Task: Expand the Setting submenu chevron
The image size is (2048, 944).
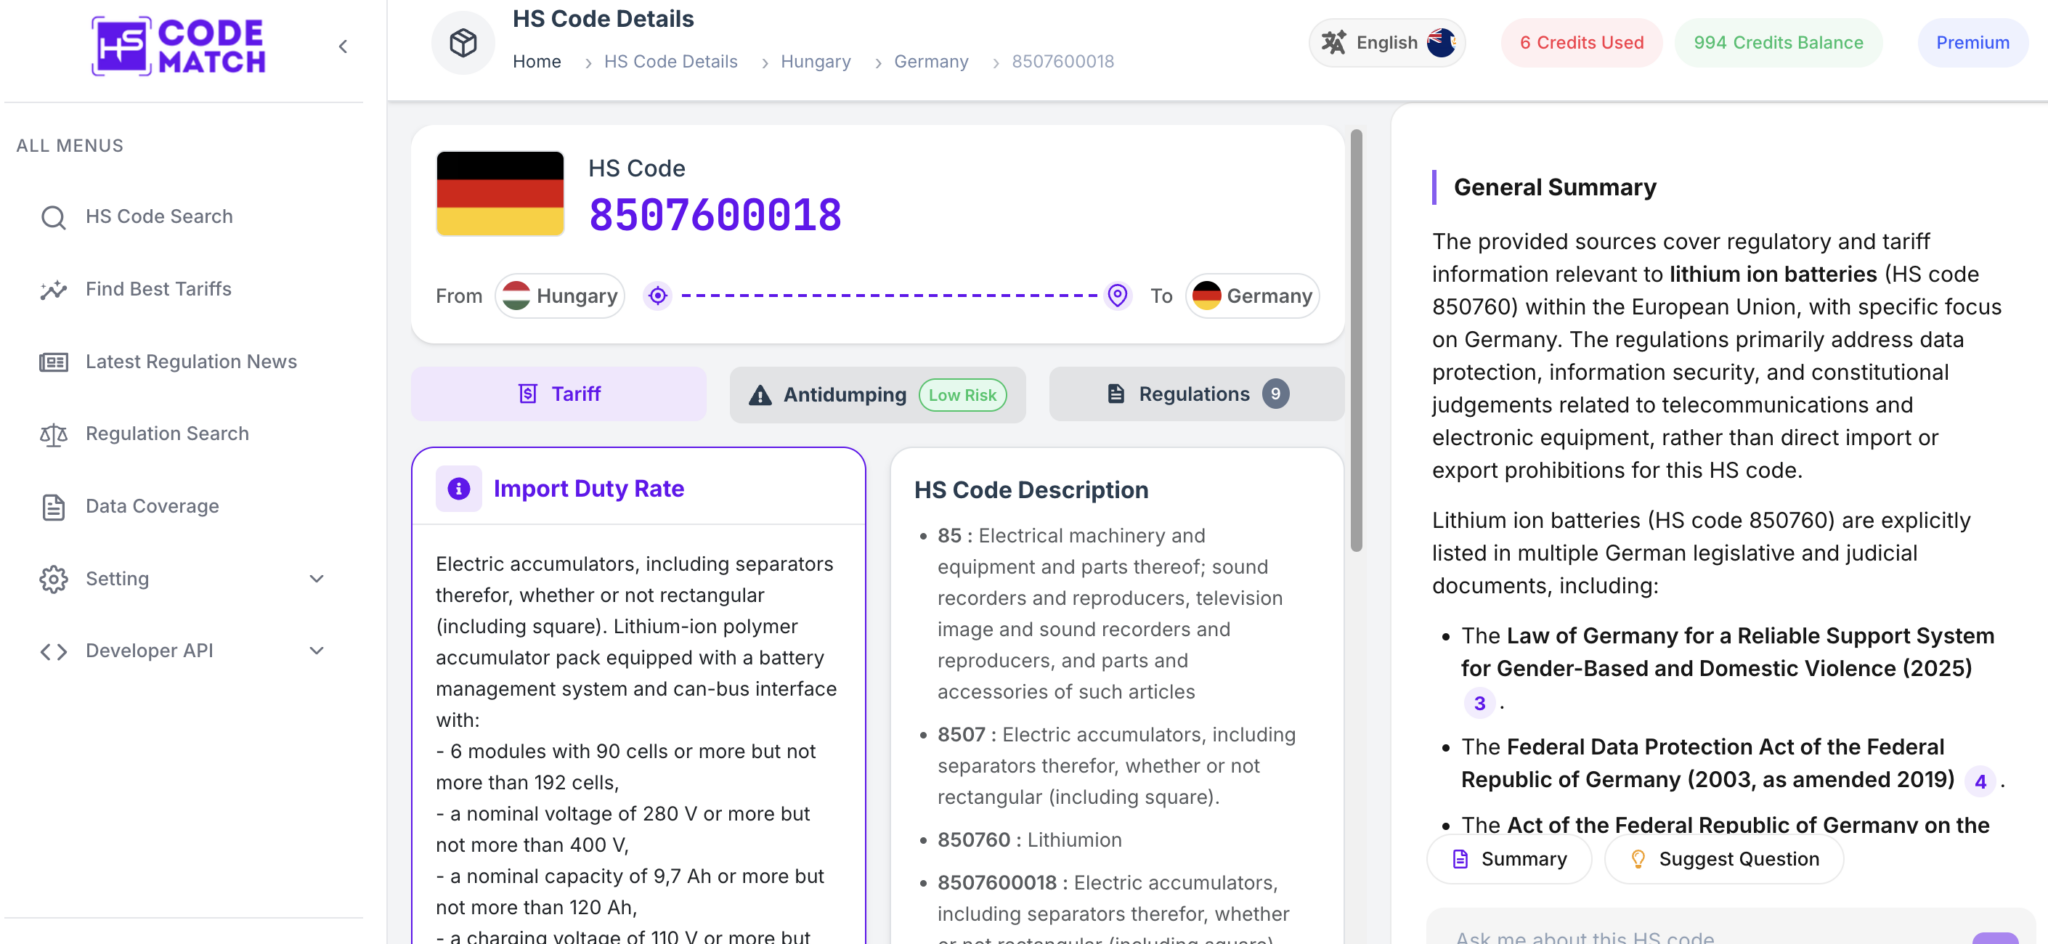Action: click(x=317, y=579)
